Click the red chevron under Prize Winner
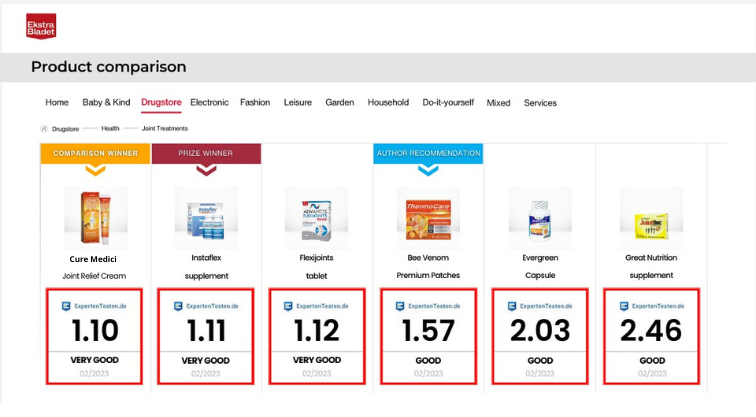Image resolution: width=756 pixels, height=417 pixels. (x=206, y=170)
